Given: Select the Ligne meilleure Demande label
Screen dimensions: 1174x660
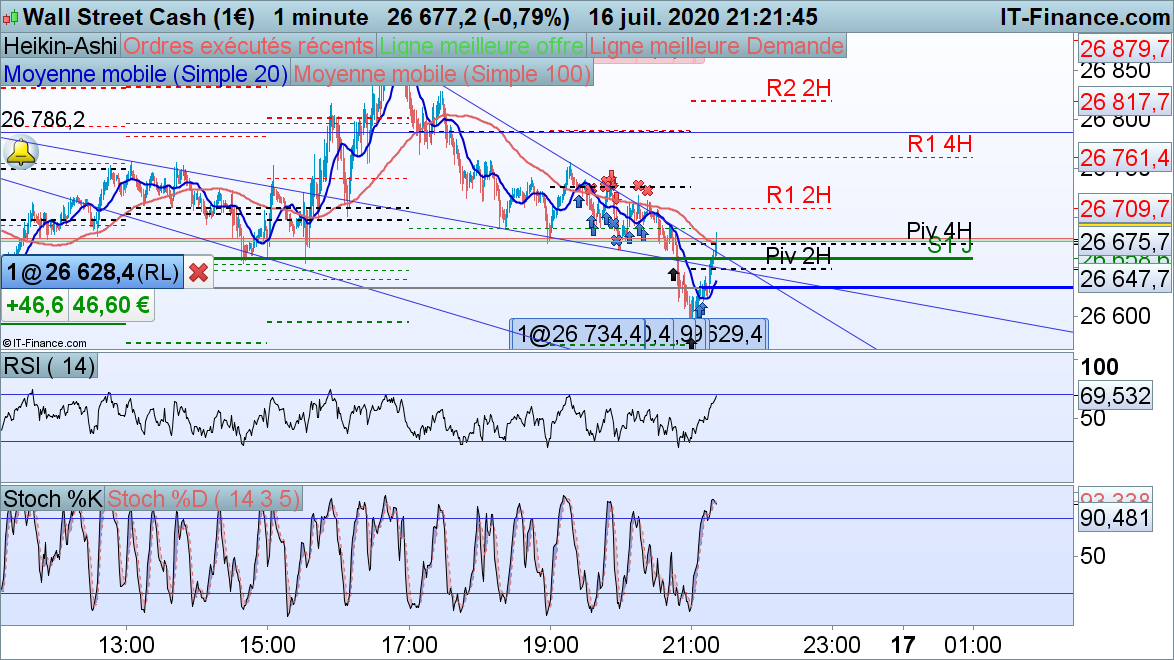Looking at the screenshot, I should tap(717, 46).
